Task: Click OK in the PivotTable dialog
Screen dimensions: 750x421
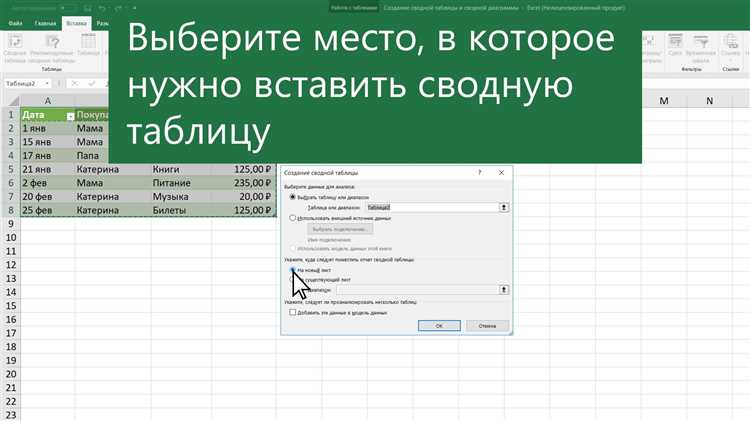Action: point(439,325)
